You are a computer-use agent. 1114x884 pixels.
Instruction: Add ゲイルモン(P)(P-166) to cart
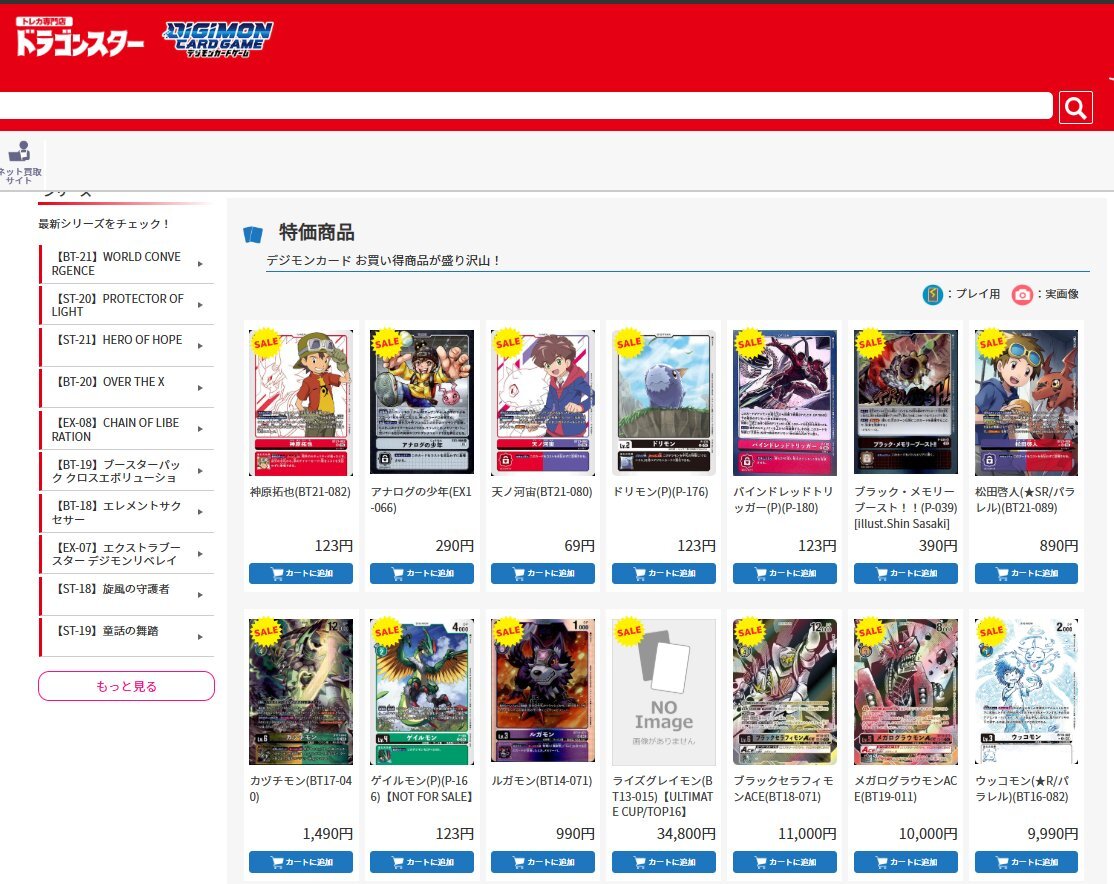[x=422, y=862]
